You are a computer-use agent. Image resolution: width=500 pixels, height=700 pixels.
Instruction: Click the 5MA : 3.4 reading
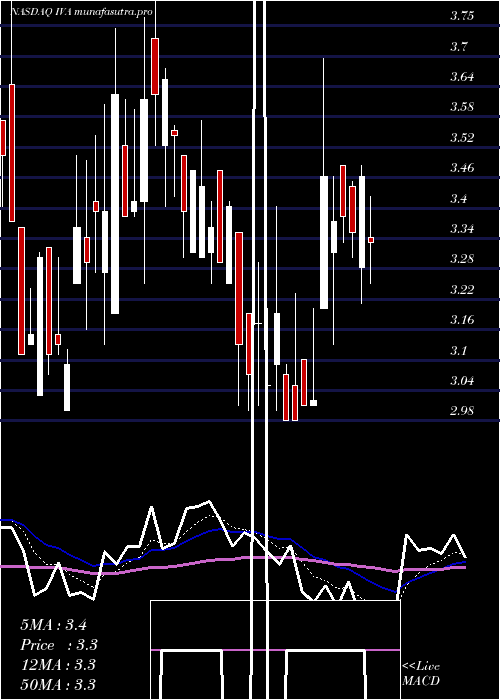53,625
